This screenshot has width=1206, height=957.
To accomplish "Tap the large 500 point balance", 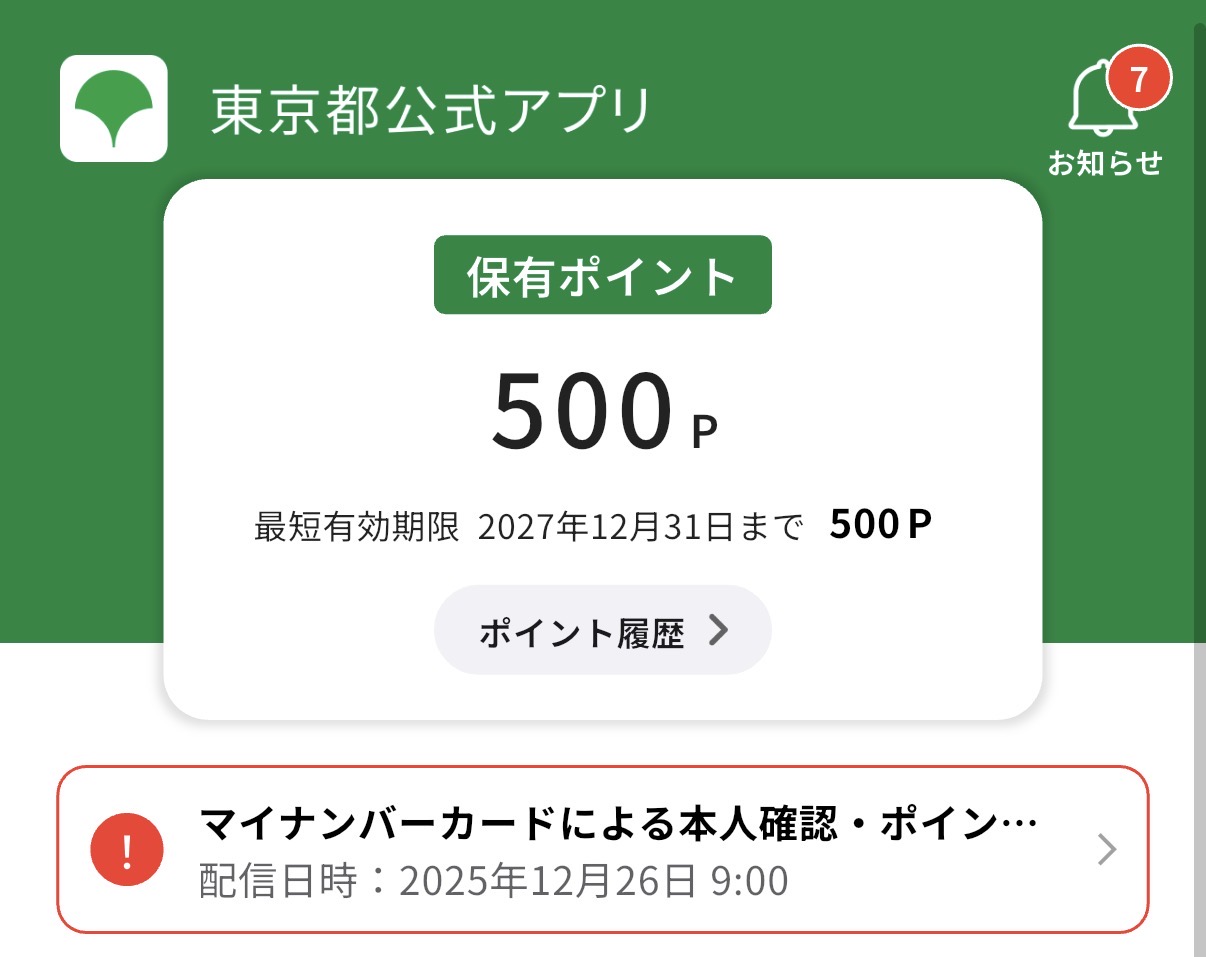I will (581, 411).
